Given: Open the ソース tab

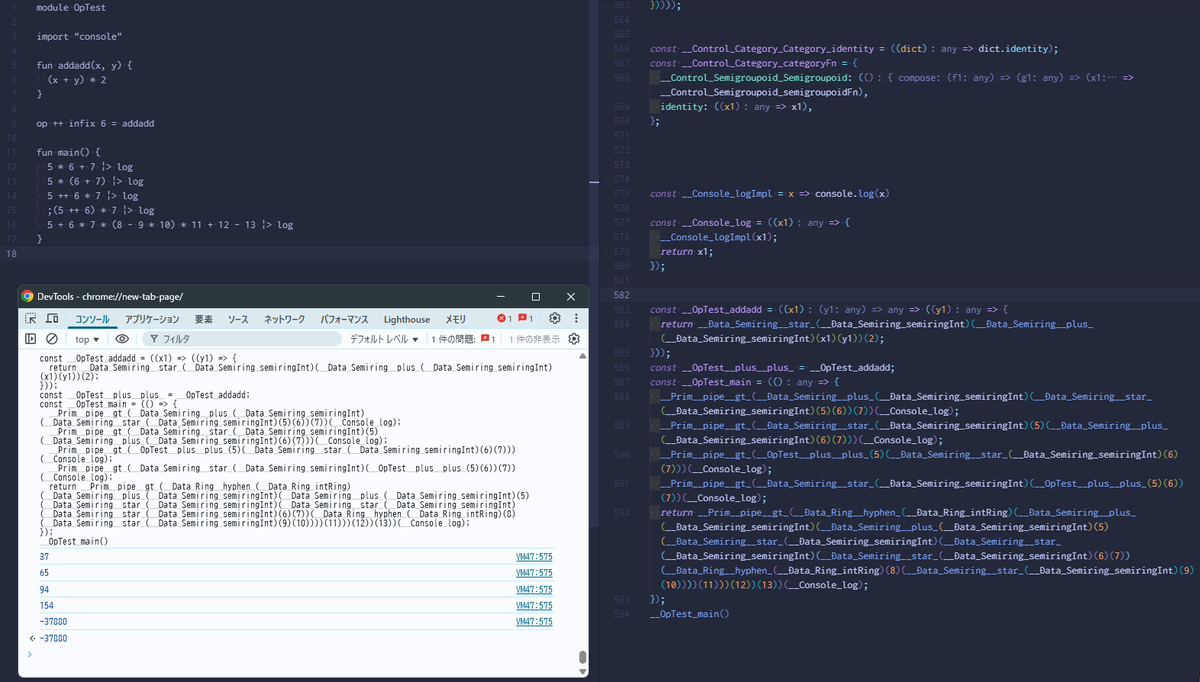Looking at the screenshot, I should (x=238, y=319).
